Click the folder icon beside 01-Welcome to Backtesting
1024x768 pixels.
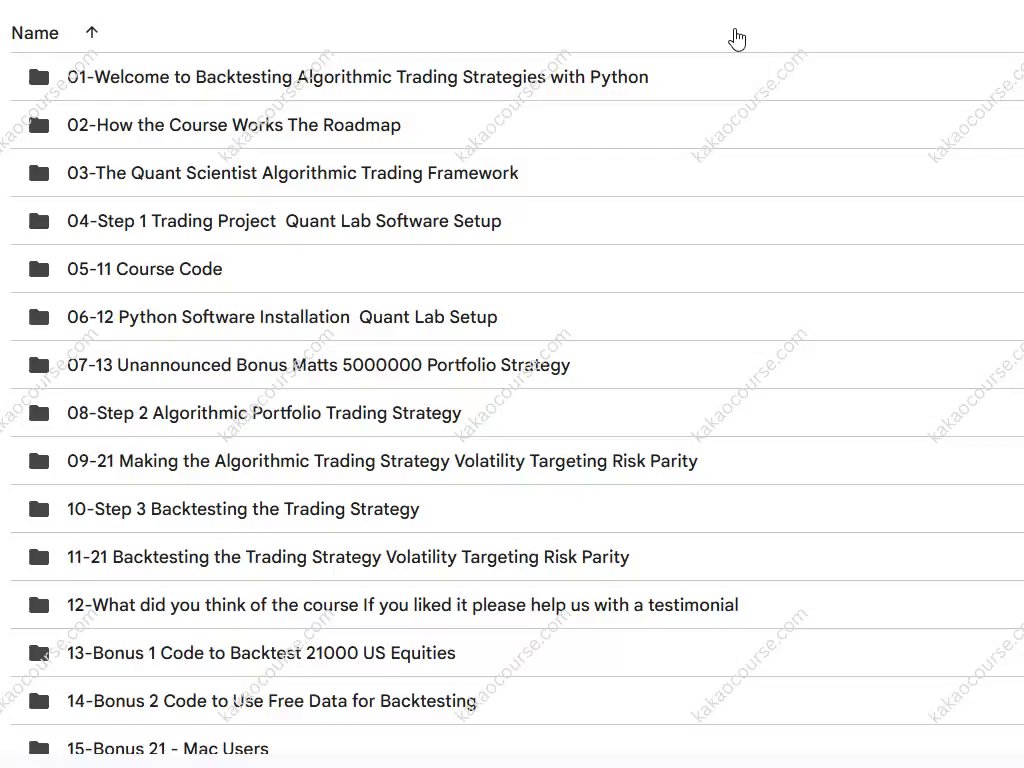(x=39, y=77)
